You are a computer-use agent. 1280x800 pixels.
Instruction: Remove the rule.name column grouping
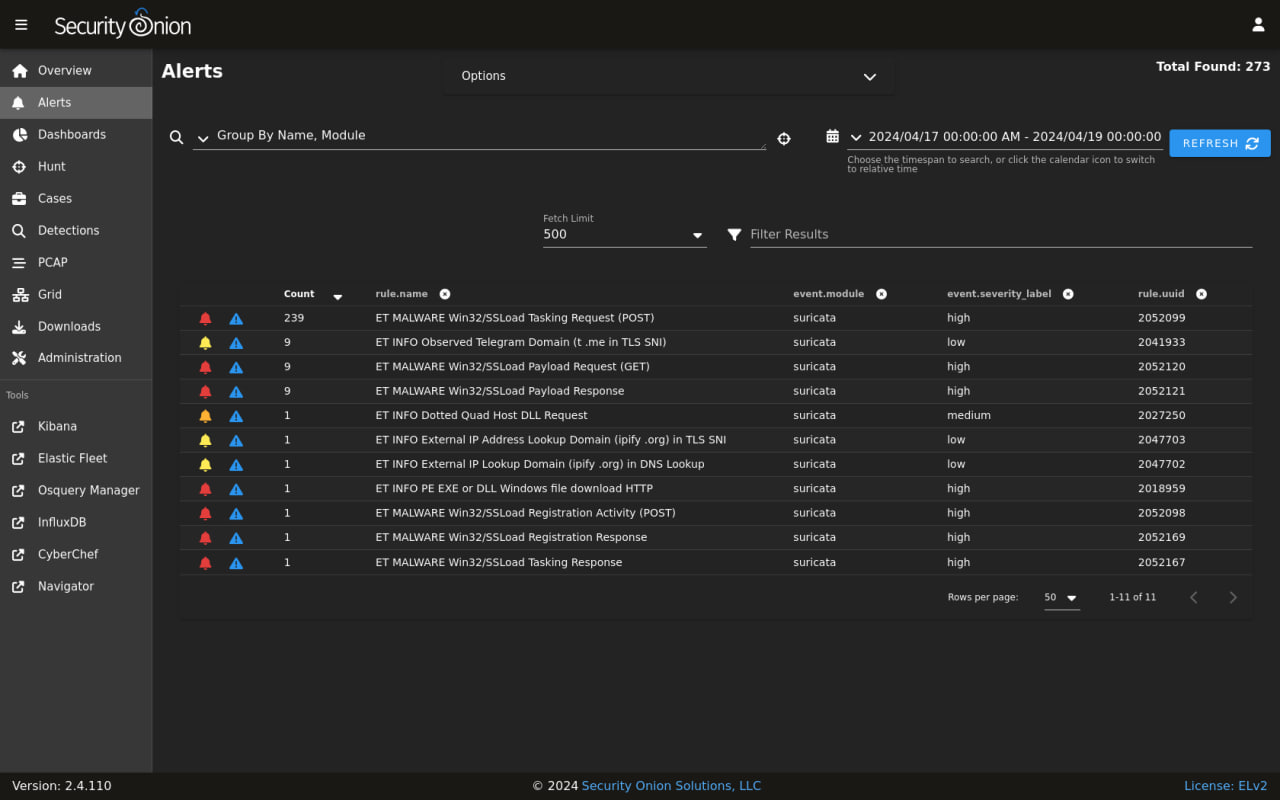pos(445,294)
